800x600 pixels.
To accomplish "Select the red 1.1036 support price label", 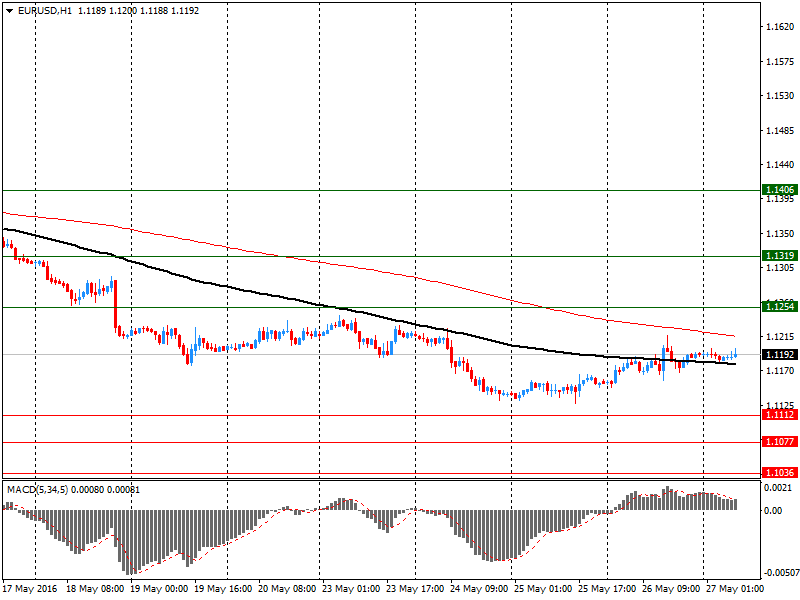I will click(780, 472).
